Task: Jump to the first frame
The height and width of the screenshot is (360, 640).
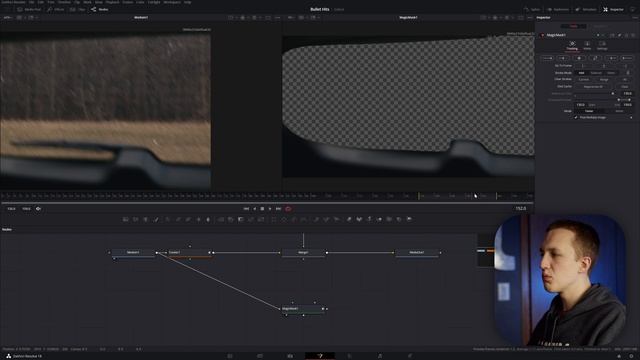Action: [246, 209]
